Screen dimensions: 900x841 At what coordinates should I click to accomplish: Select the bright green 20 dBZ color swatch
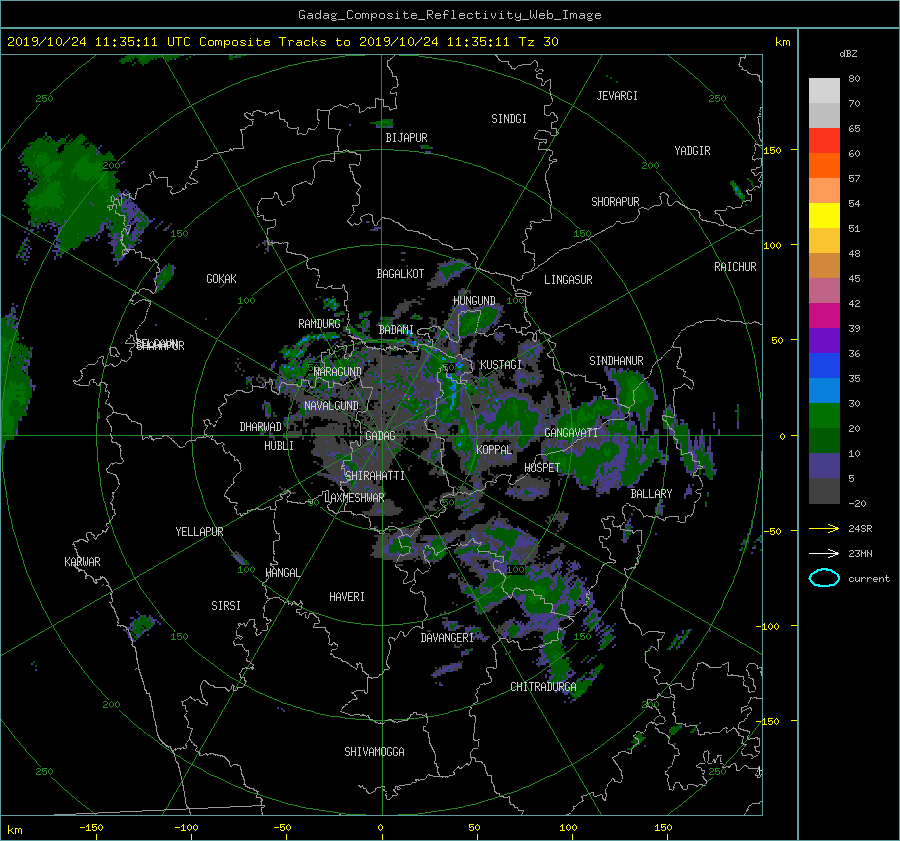pos(824,416)
